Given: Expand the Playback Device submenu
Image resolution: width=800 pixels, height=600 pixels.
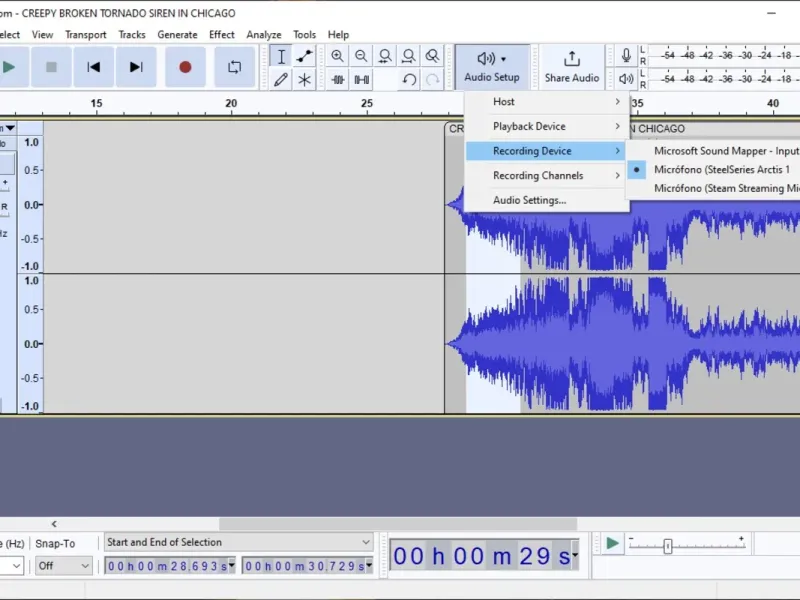Looking at the screenshot, I should (546, 126).
